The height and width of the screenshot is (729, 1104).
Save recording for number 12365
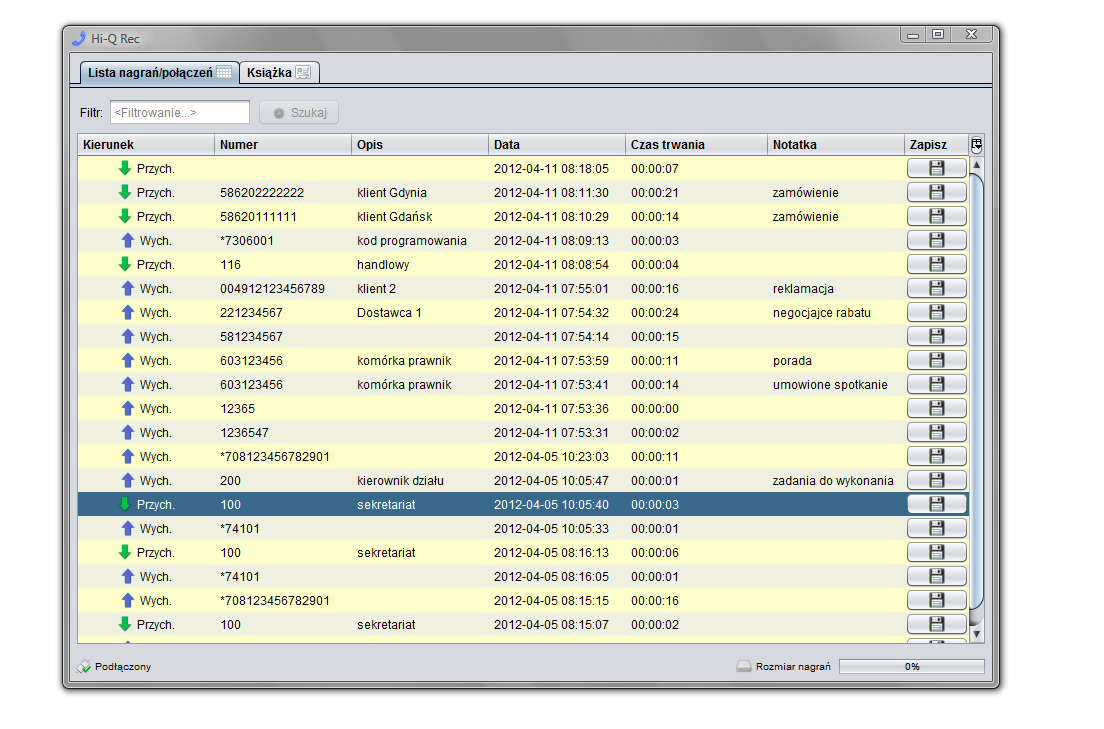936,407
